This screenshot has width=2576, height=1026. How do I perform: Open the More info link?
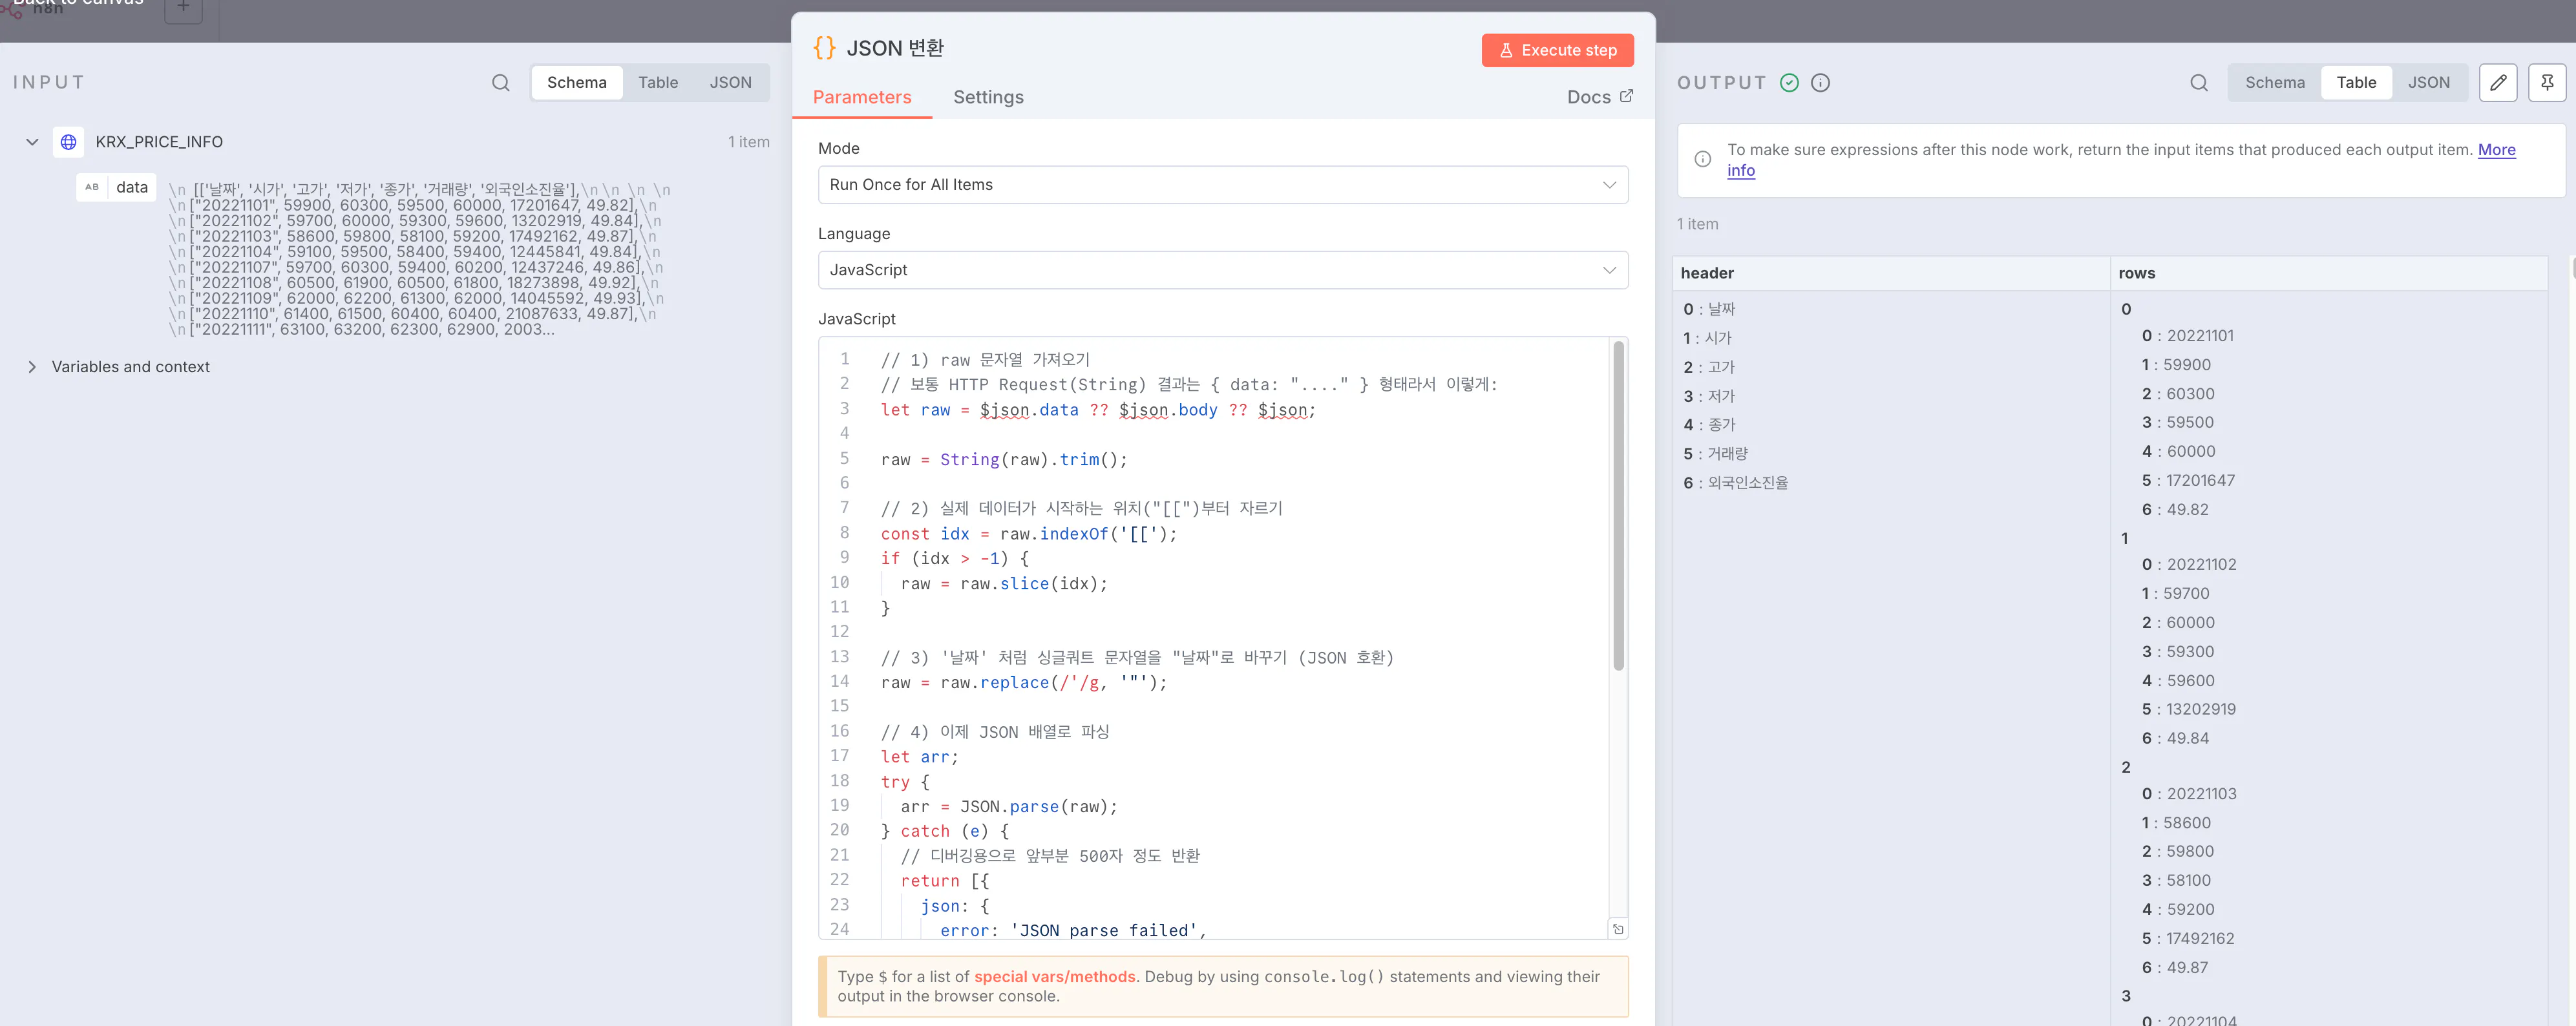coord(2495,150)
